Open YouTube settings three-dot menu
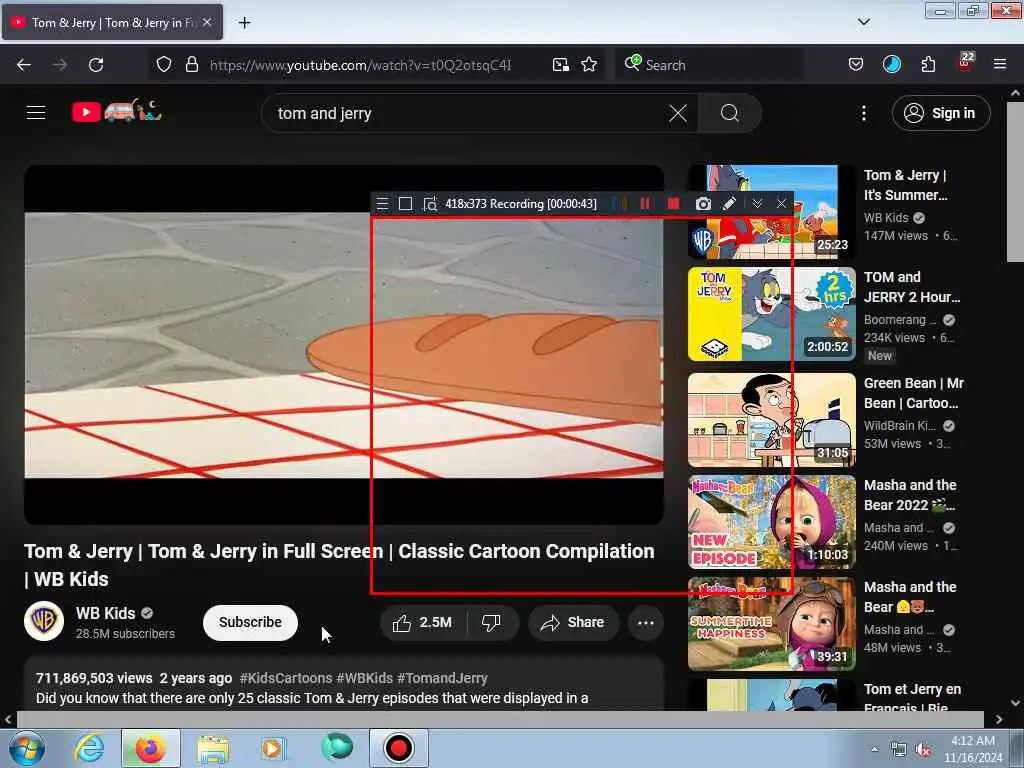 [863, 114]
